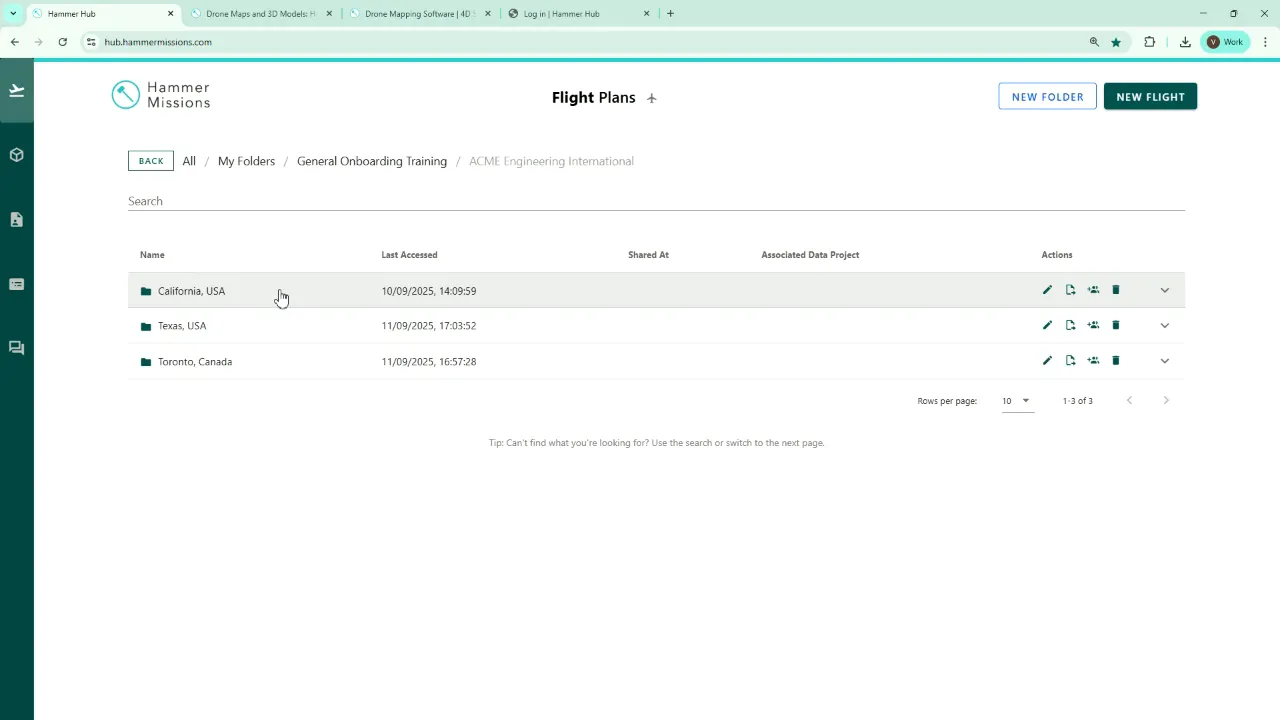Open the billing card sidebar icon
Screen dimensions: 1280x720
(16, 284)
